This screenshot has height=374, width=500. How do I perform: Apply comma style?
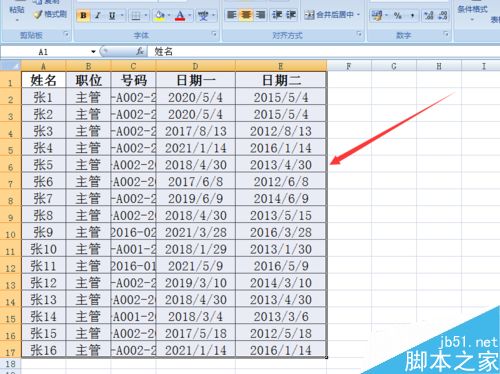[412, 15]
